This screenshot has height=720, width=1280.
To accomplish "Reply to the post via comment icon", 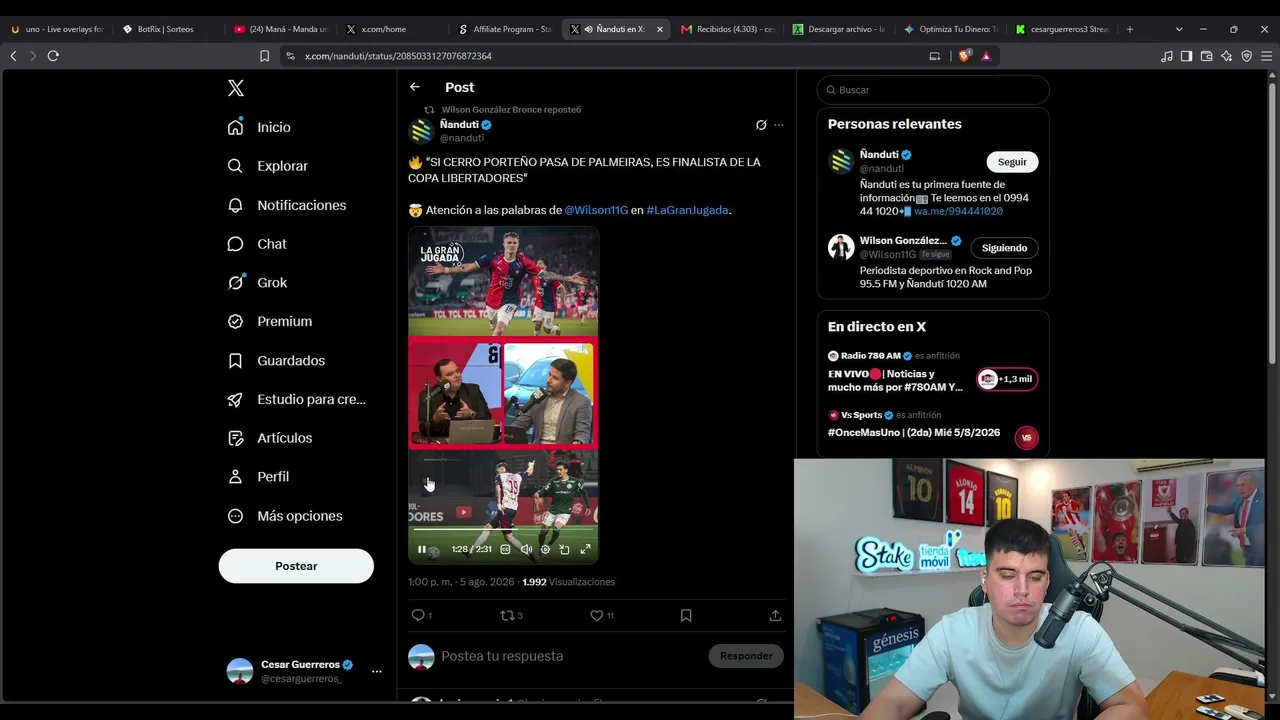I will pyautogui.click(x=421, y=616).
